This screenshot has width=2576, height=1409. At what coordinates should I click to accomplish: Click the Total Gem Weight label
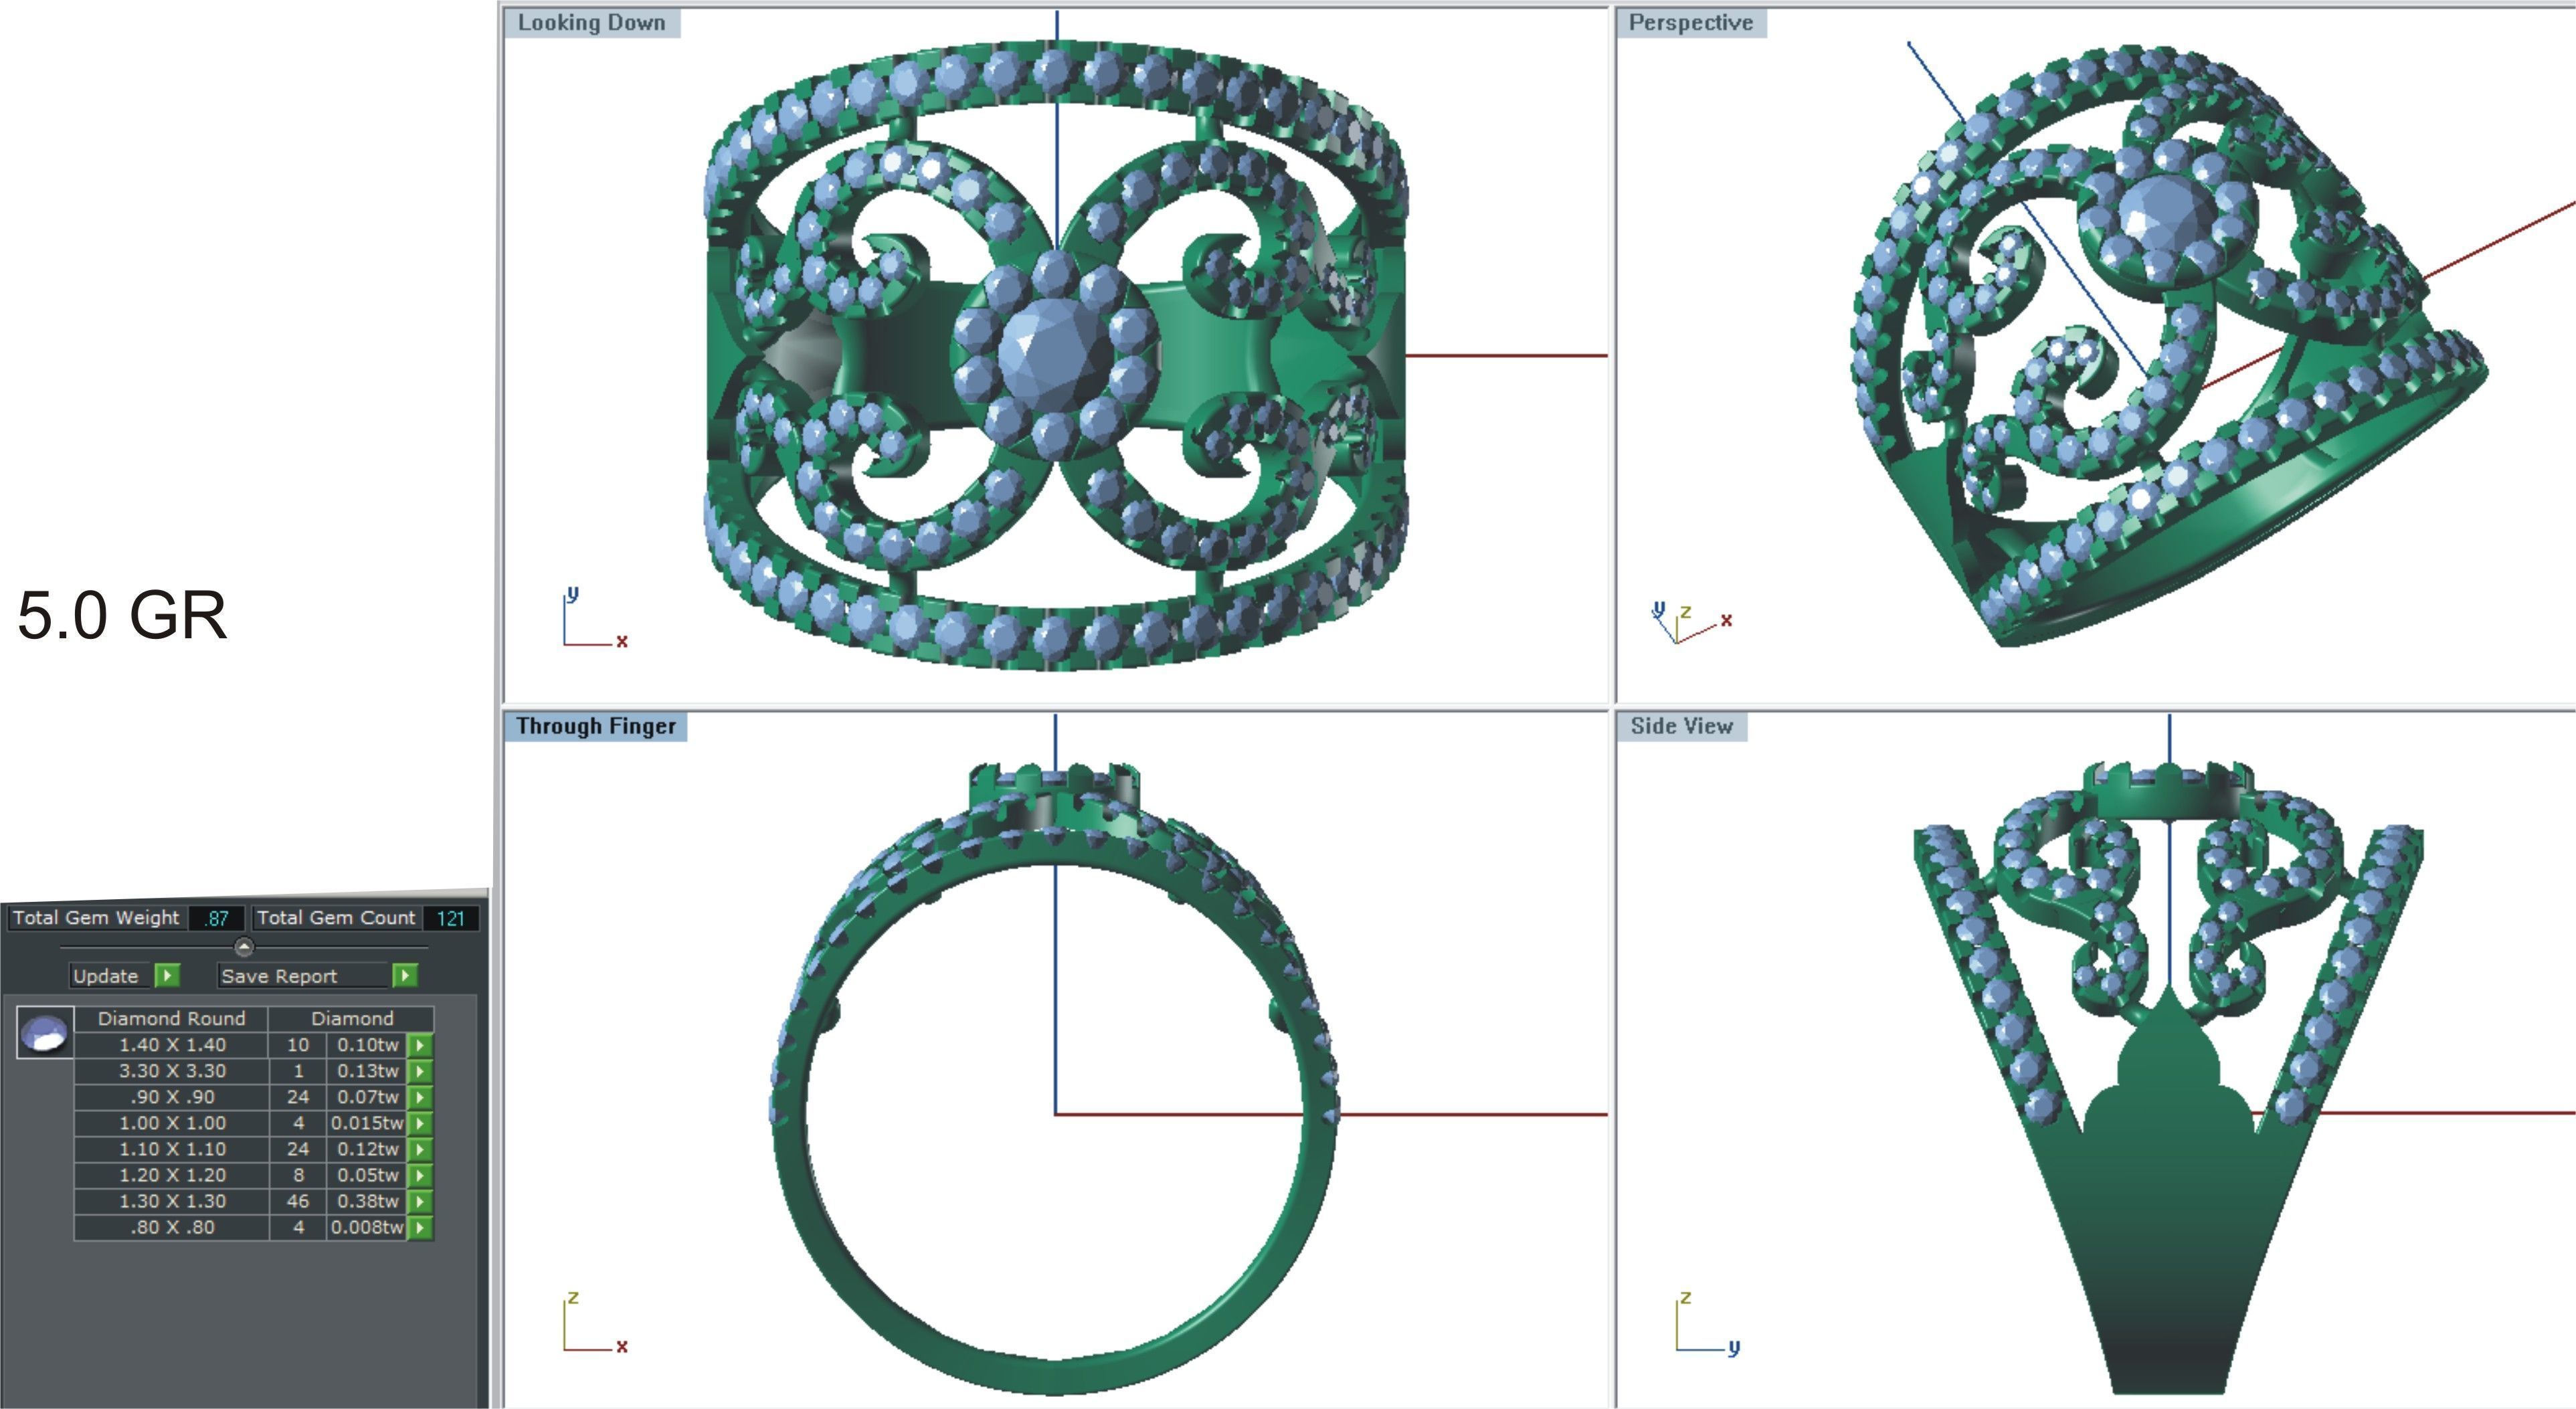click(96, 918)
